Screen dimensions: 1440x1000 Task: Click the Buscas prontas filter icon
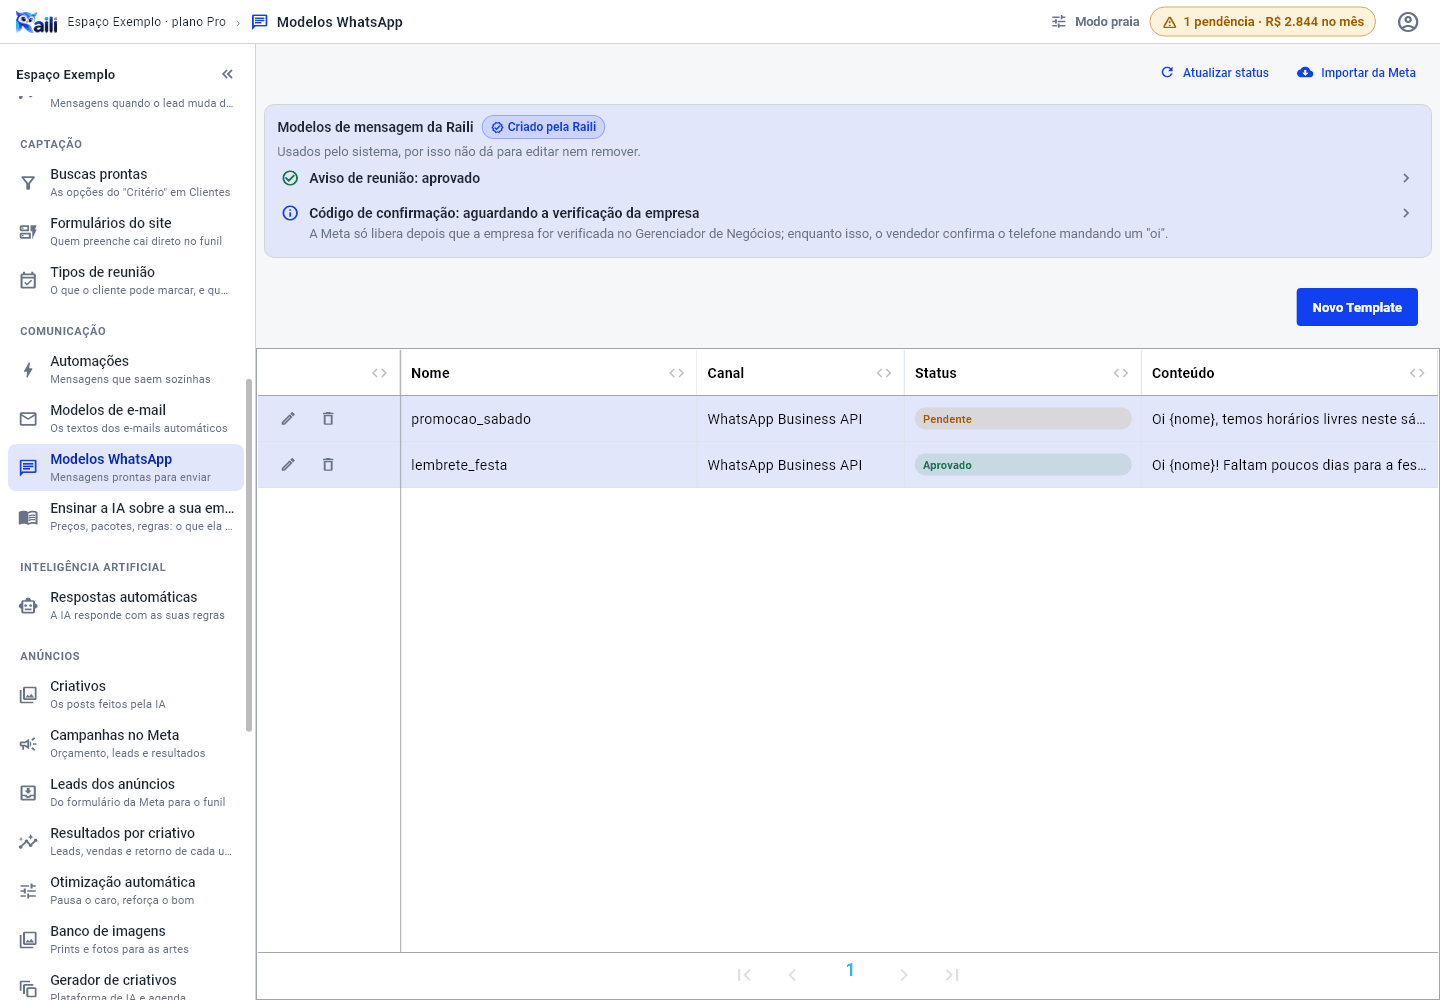(28, 183)
